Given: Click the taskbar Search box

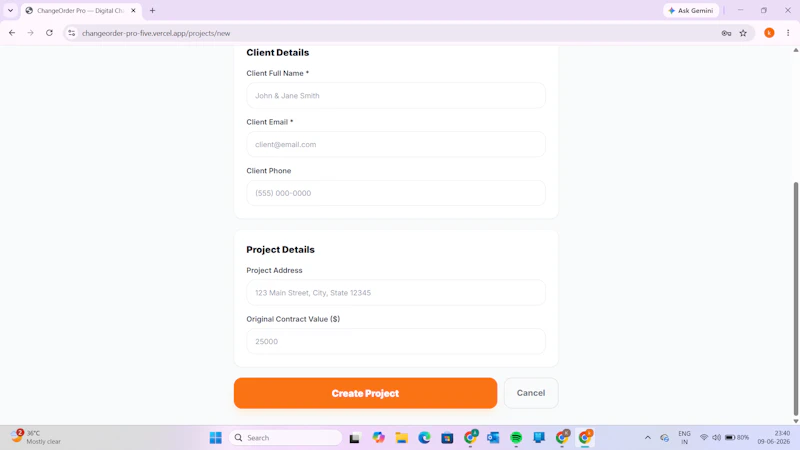Looking at the screenshot, I should [x=286, y=437].
